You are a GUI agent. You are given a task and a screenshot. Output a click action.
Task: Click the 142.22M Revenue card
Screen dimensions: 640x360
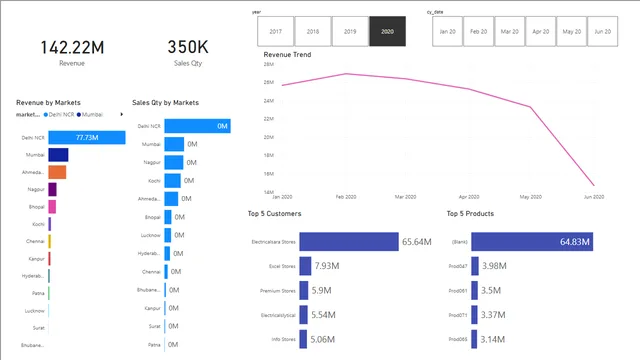click(x=72, y=53)
